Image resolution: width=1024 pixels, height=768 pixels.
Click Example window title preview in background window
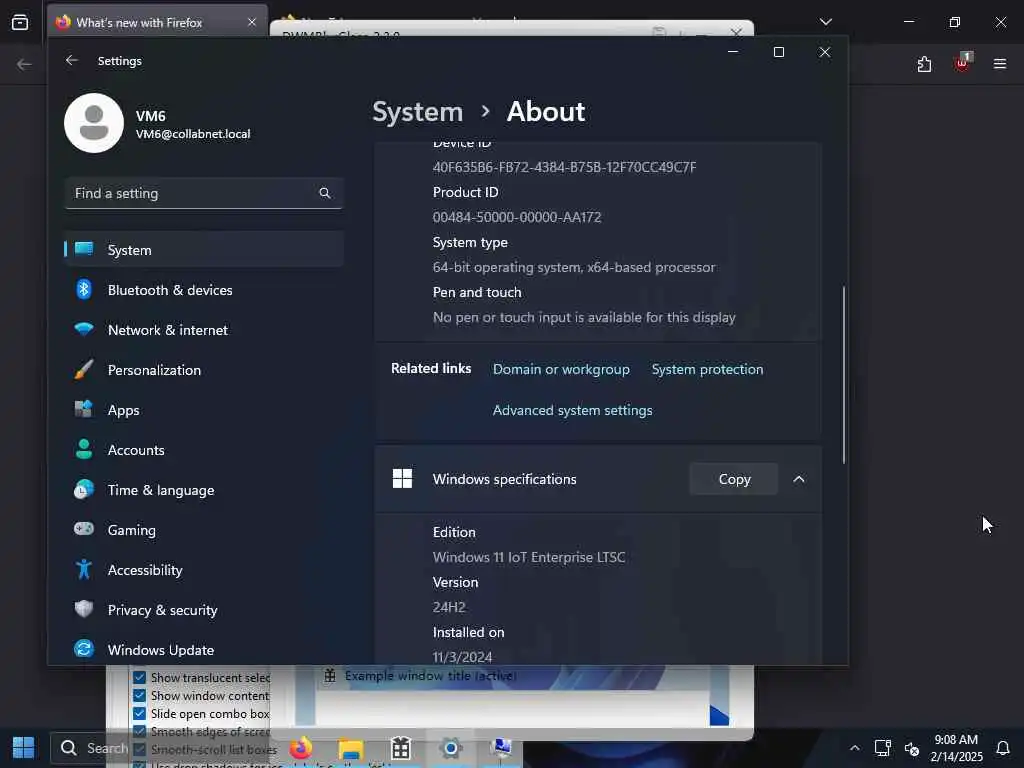[430, 675]
